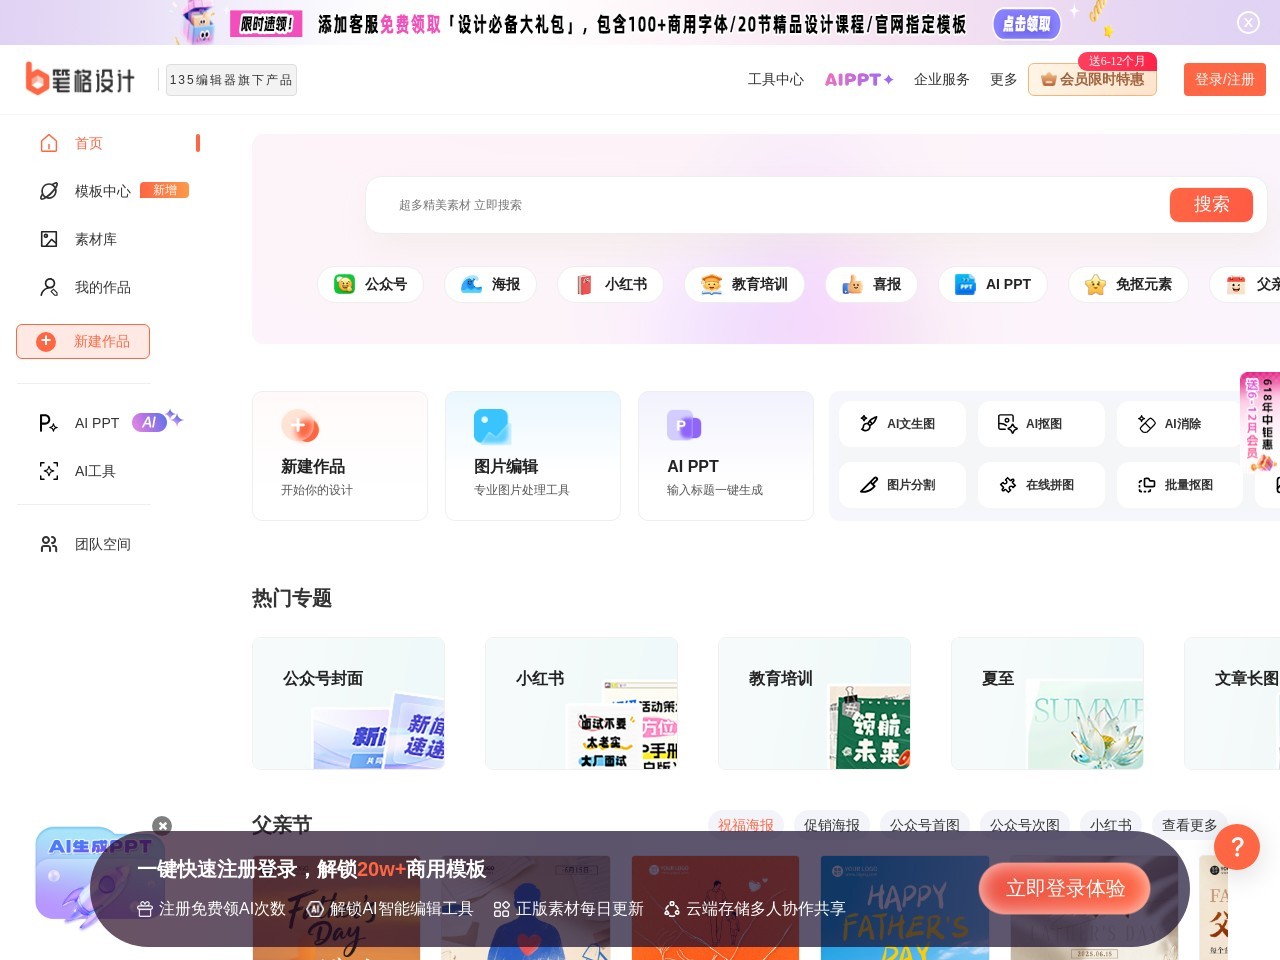The image size is (1280, 960).
Task: Open the 公众号封面 topic card
Action: pyautogui.click(x=348, y=703)
